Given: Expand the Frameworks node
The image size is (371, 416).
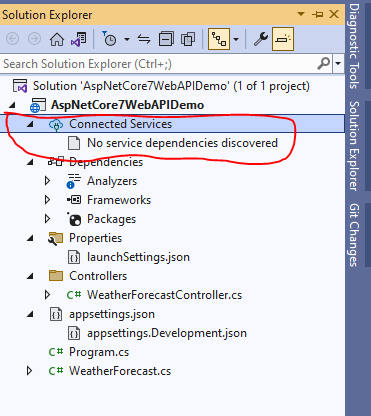Looking at the screenshot, I should [x=47, y=200].
